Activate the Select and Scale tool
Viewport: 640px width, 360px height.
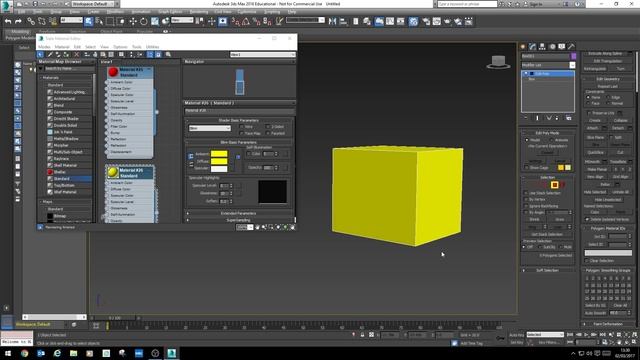click(x=155, y=21)
